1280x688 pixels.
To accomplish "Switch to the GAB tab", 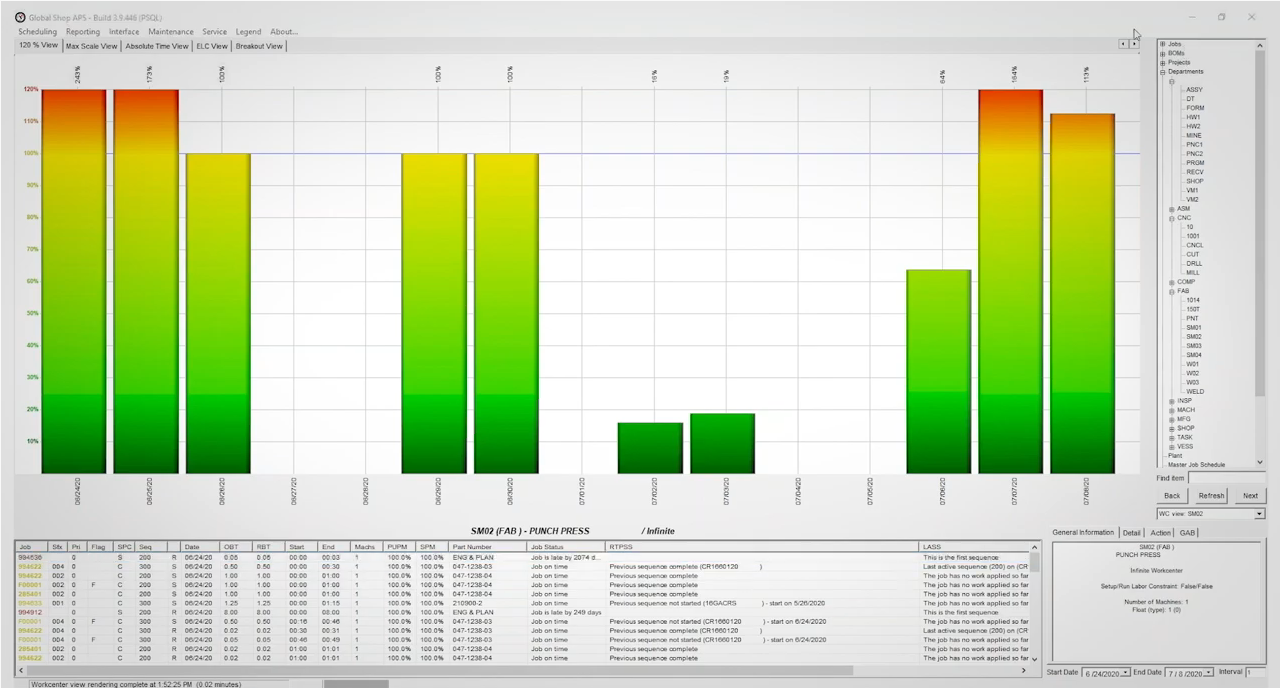I will pyautogui.click(x=1186, y=532).
